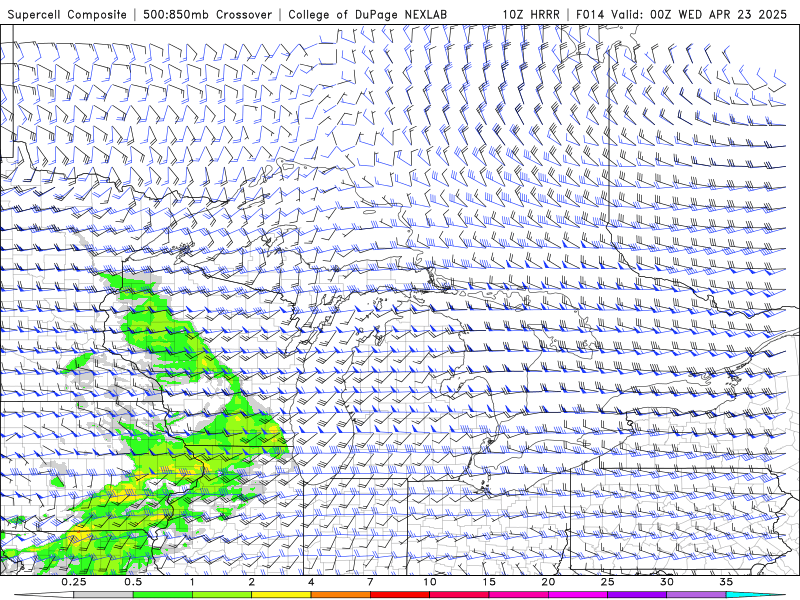Click the "F014 Valid: 00Z WED APR 23 2025" text
This screenshot has height=600, width=800.
682,15
